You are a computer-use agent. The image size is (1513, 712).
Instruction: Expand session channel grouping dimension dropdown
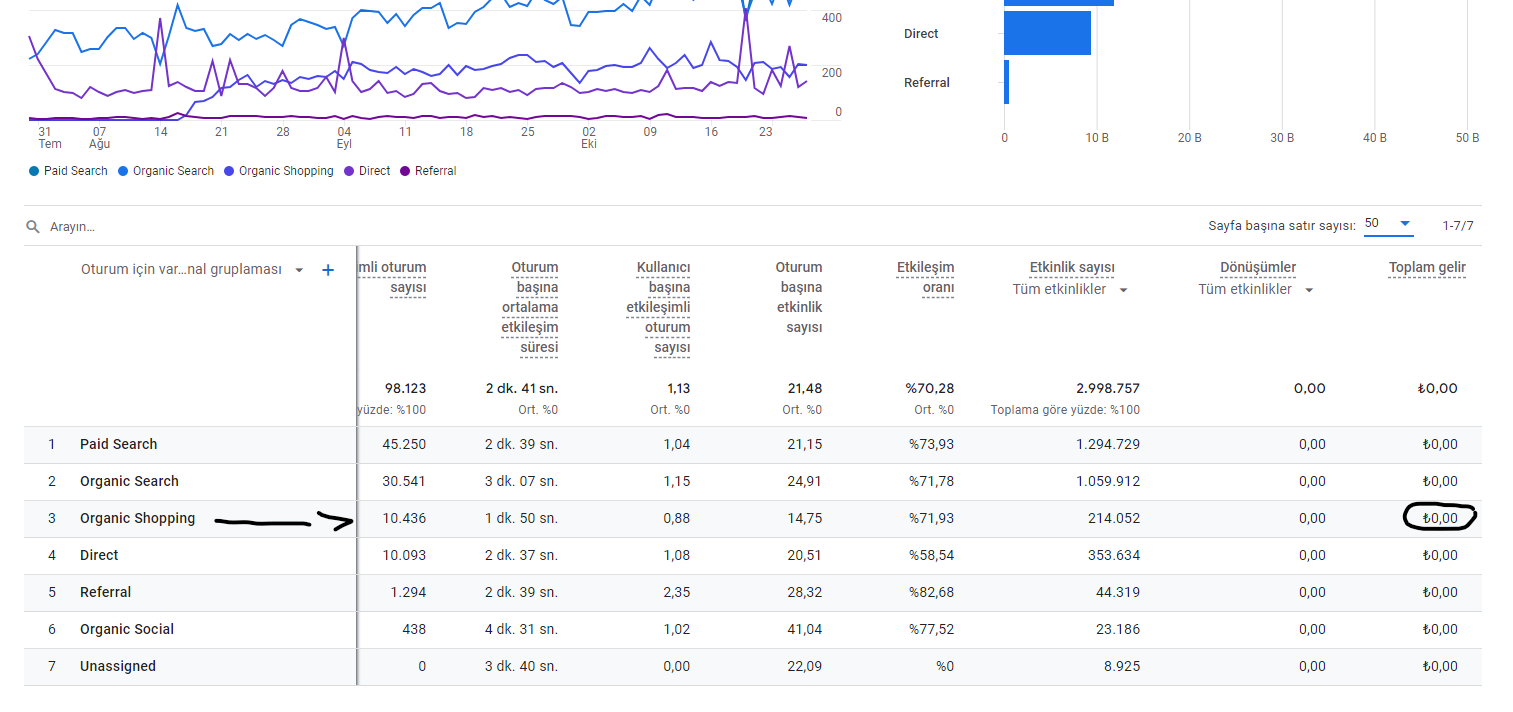299,270
